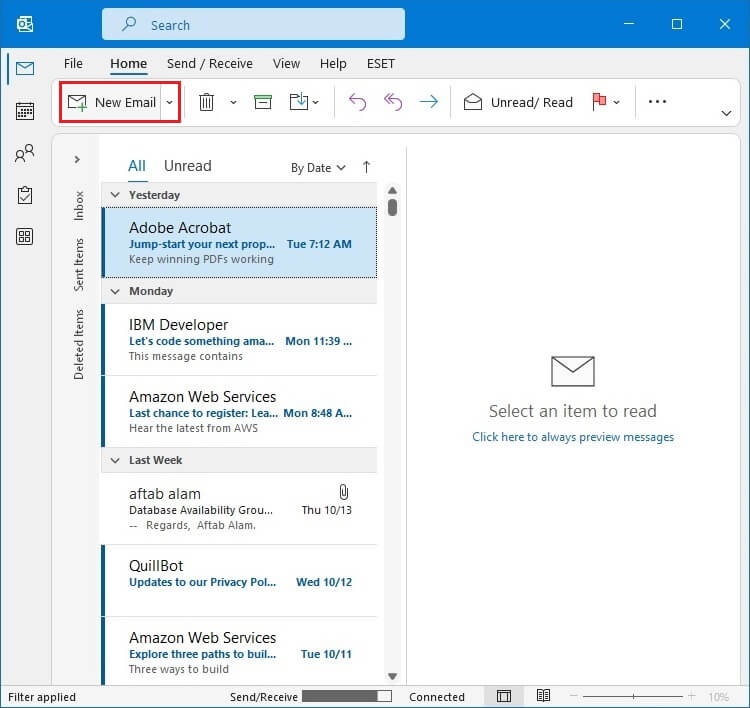
Task: Click the Send/Receive progress bar
Action: click(347, 696)
